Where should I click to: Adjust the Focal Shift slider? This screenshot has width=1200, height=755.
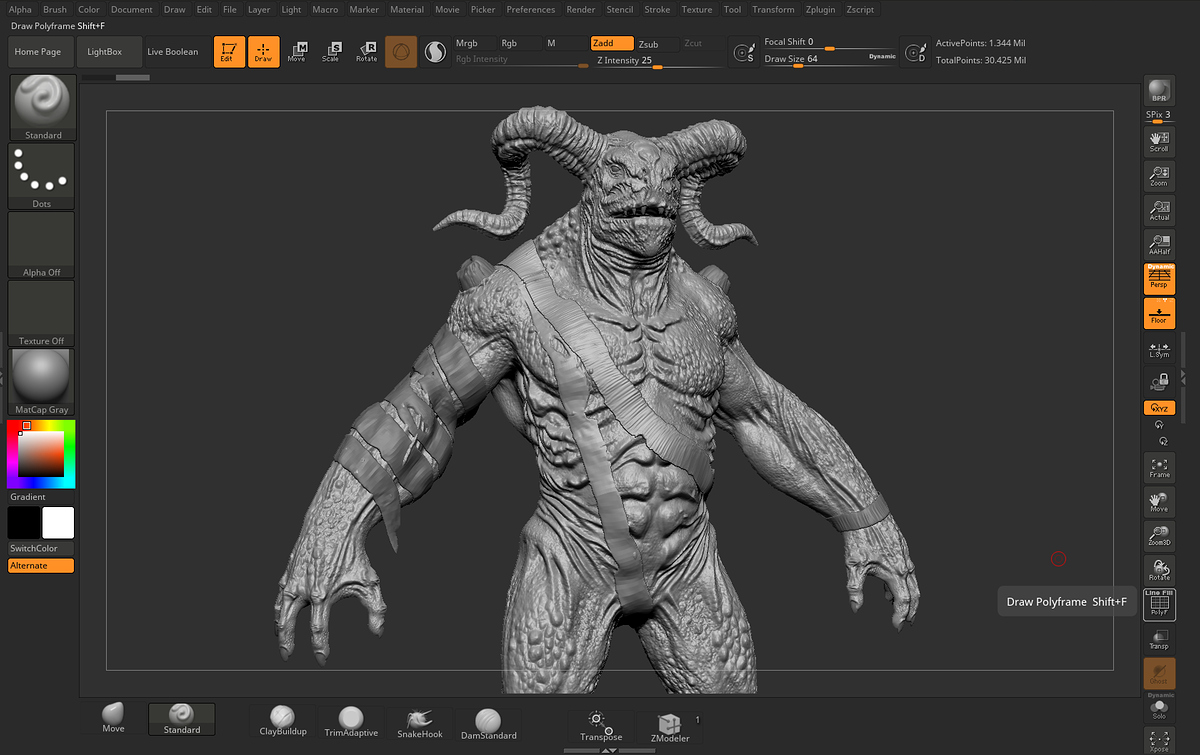829,44
